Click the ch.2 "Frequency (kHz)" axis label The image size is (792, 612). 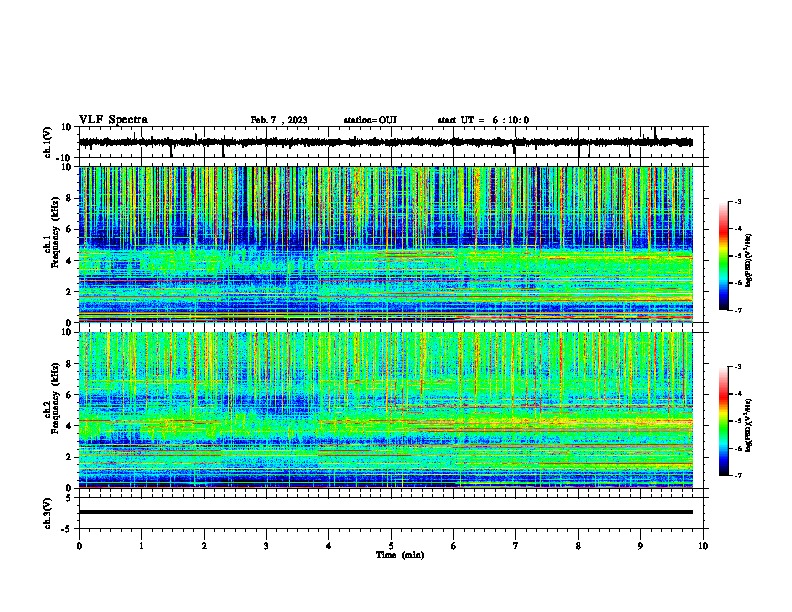(x=55, y=398)
